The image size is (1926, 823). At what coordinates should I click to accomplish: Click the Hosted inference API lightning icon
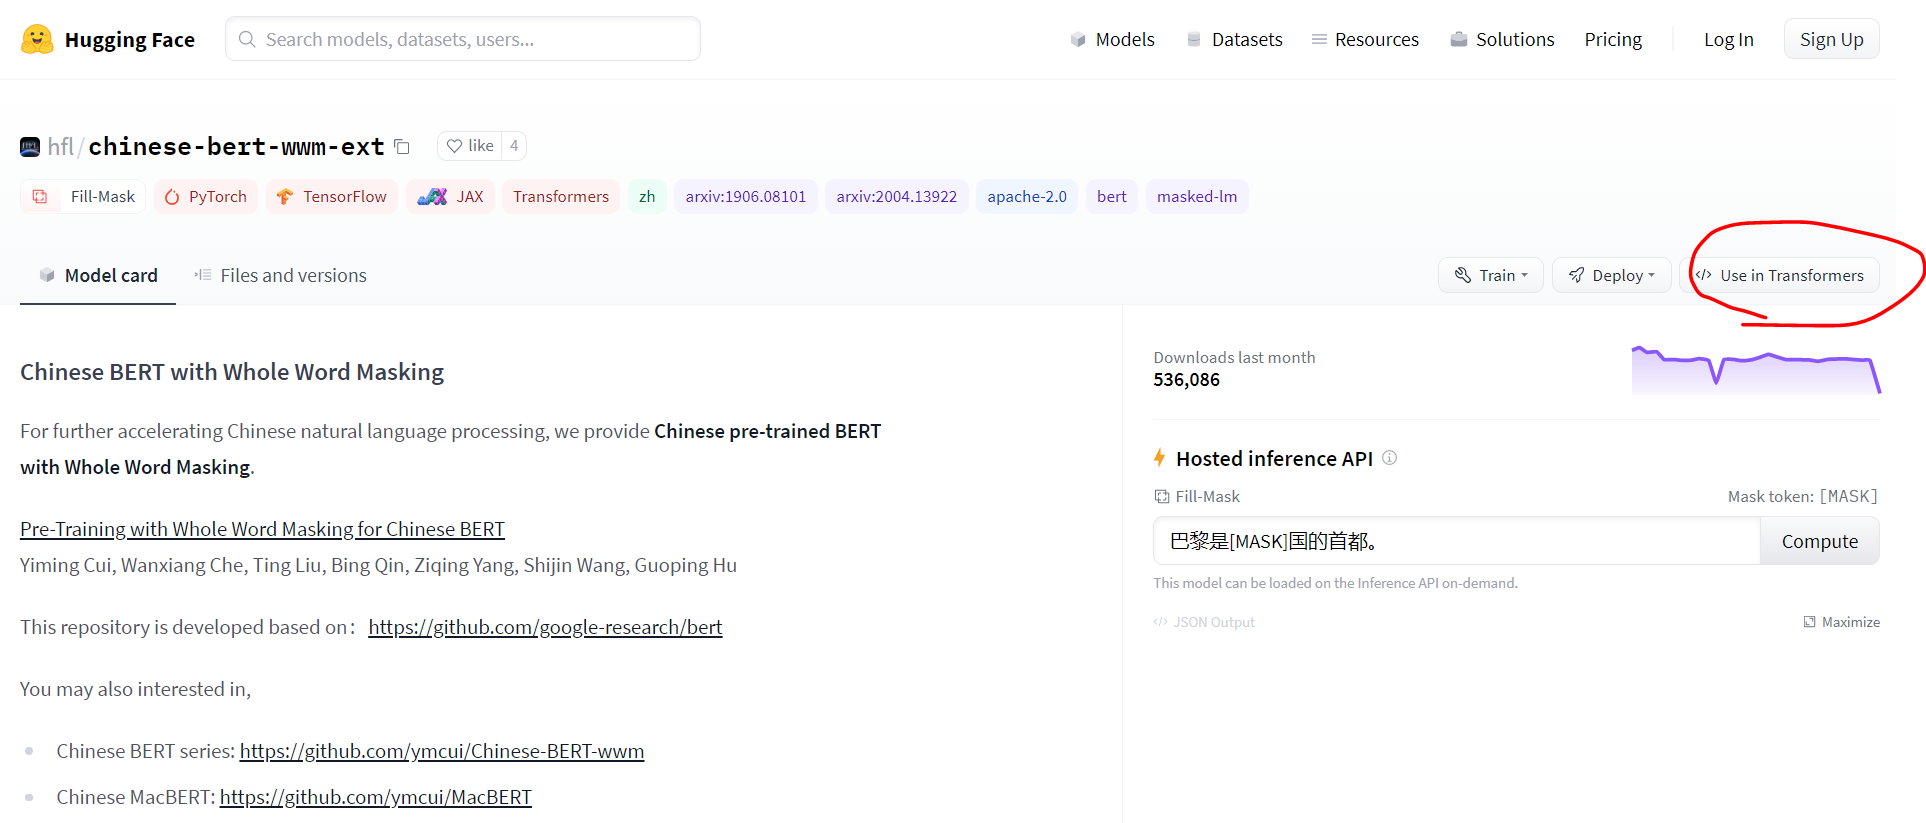click(1159, 458)
